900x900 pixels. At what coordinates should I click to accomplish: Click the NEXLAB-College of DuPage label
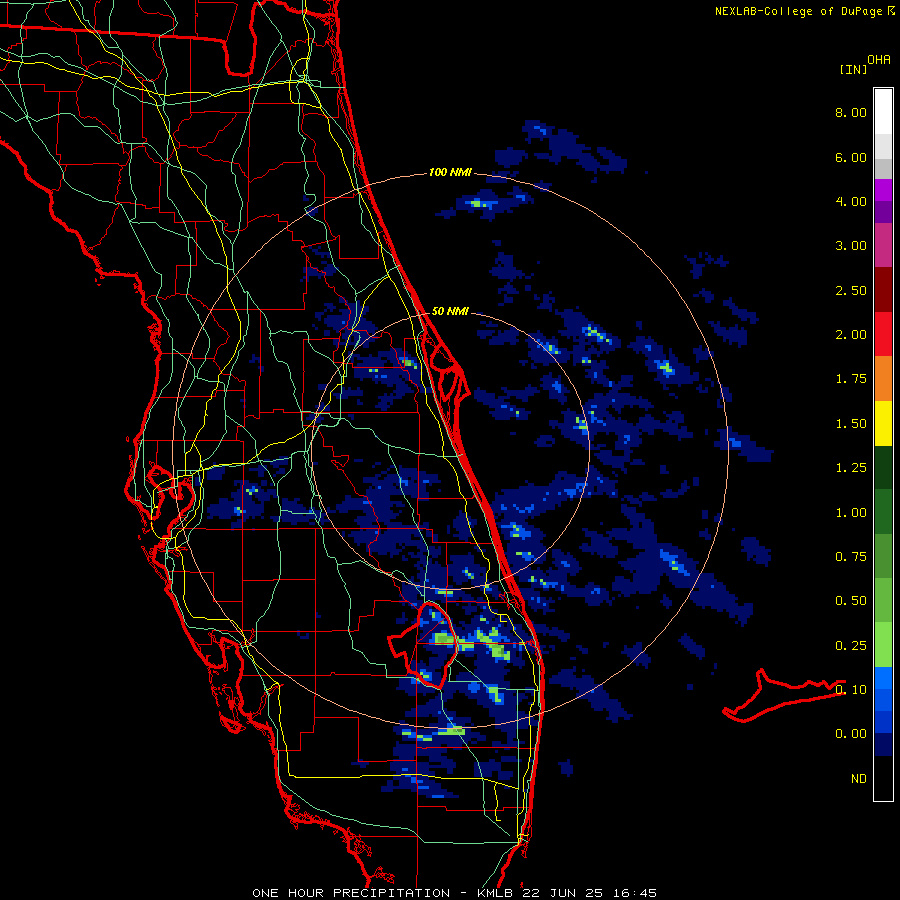click(798, 11)
